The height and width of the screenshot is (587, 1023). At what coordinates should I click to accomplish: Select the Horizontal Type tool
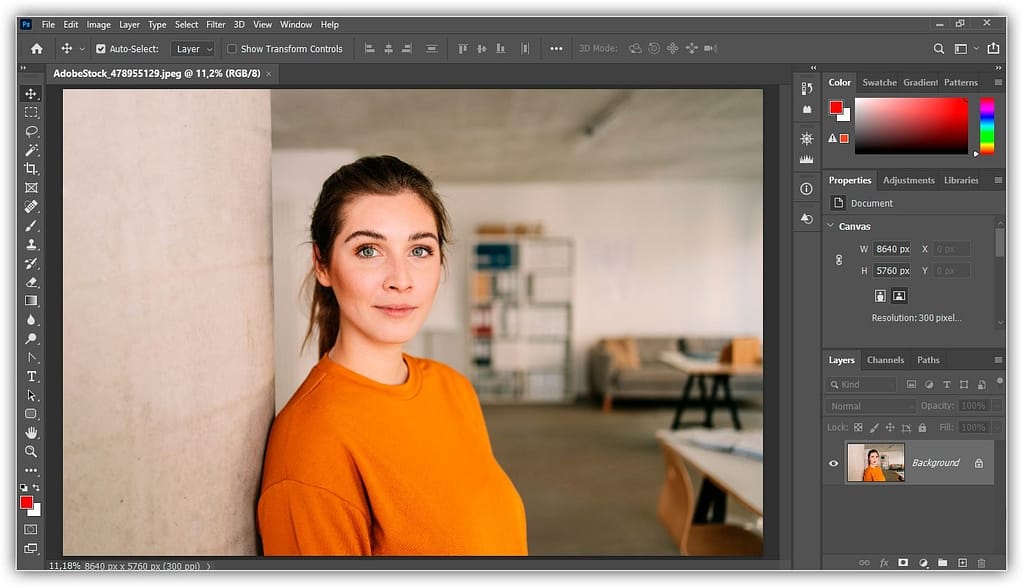(31, 376)
